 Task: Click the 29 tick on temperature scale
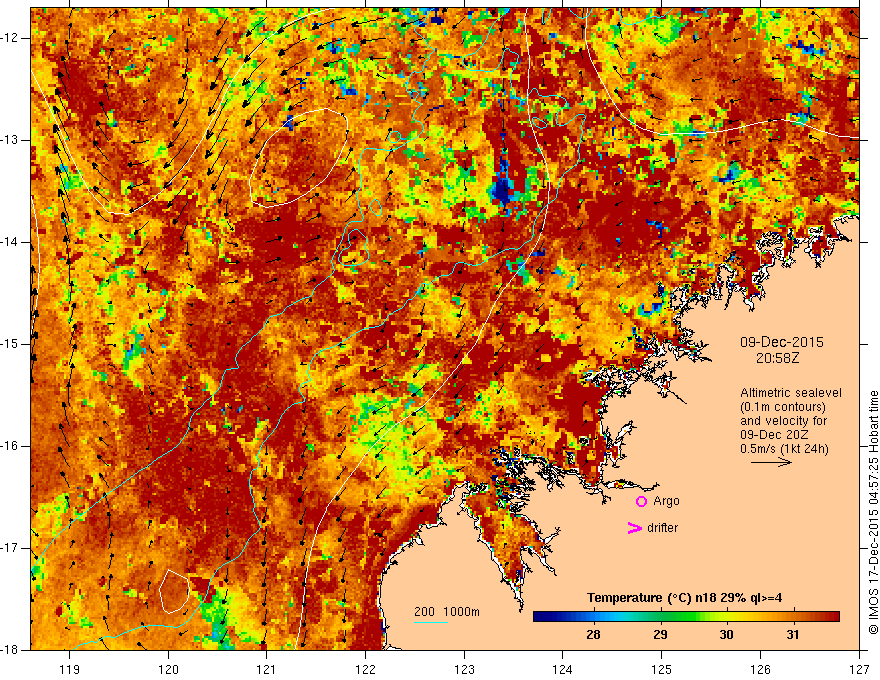660,635
